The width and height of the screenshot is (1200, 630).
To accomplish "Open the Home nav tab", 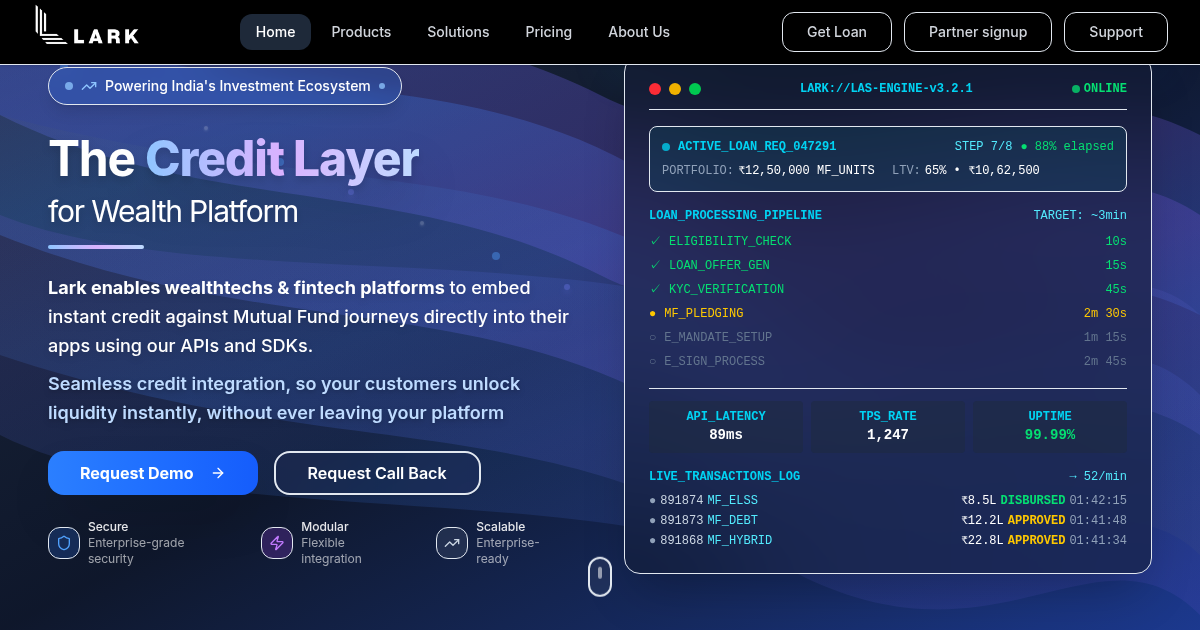I will tap(275, 32).
